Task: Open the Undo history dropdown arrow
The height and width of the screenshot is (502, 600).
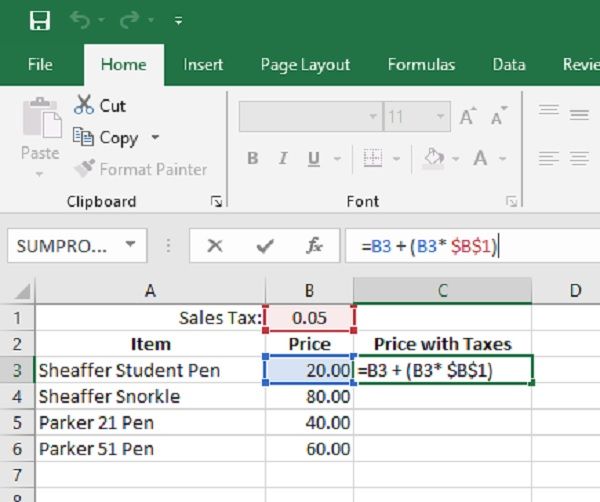Action: [x=102, y=20]
